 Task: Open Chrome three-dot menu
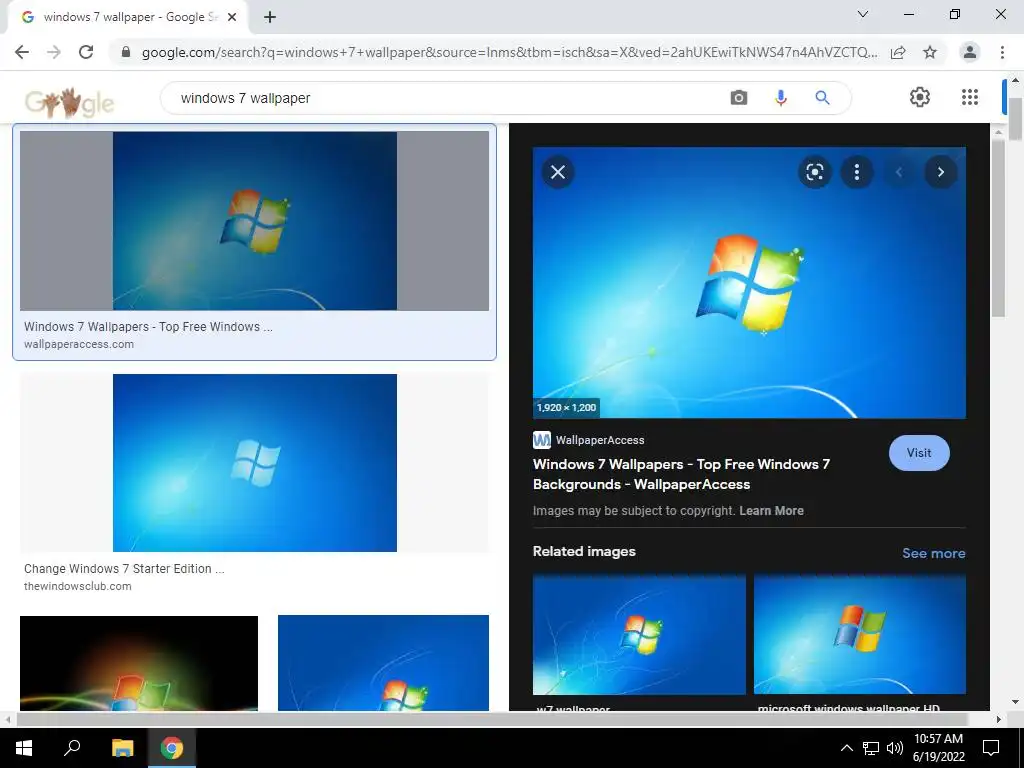point(1002,52)
